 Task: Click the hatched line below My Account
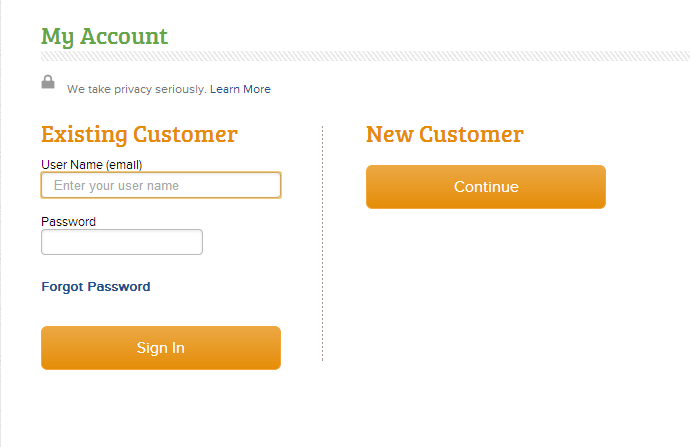pyautogui.click(x=365, y=56)
